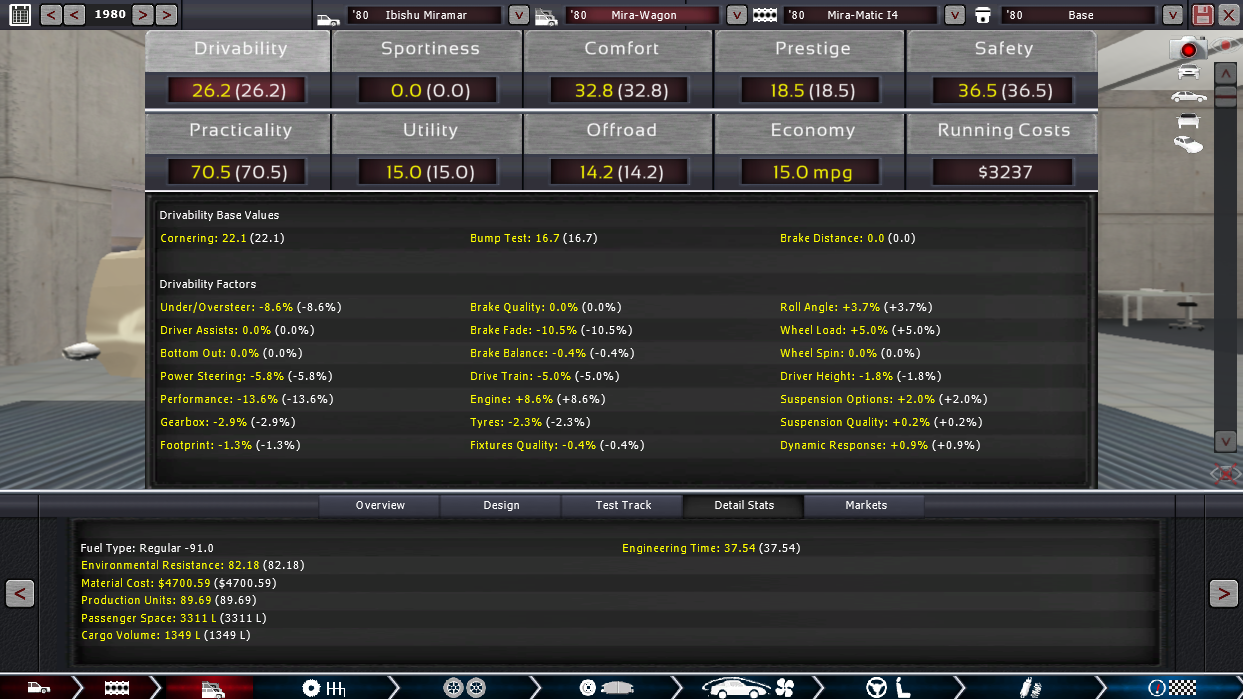This screenshot has height=699, width=1243.
Task: Switch to rear view car icon
Action: (x=1188, y=121)
